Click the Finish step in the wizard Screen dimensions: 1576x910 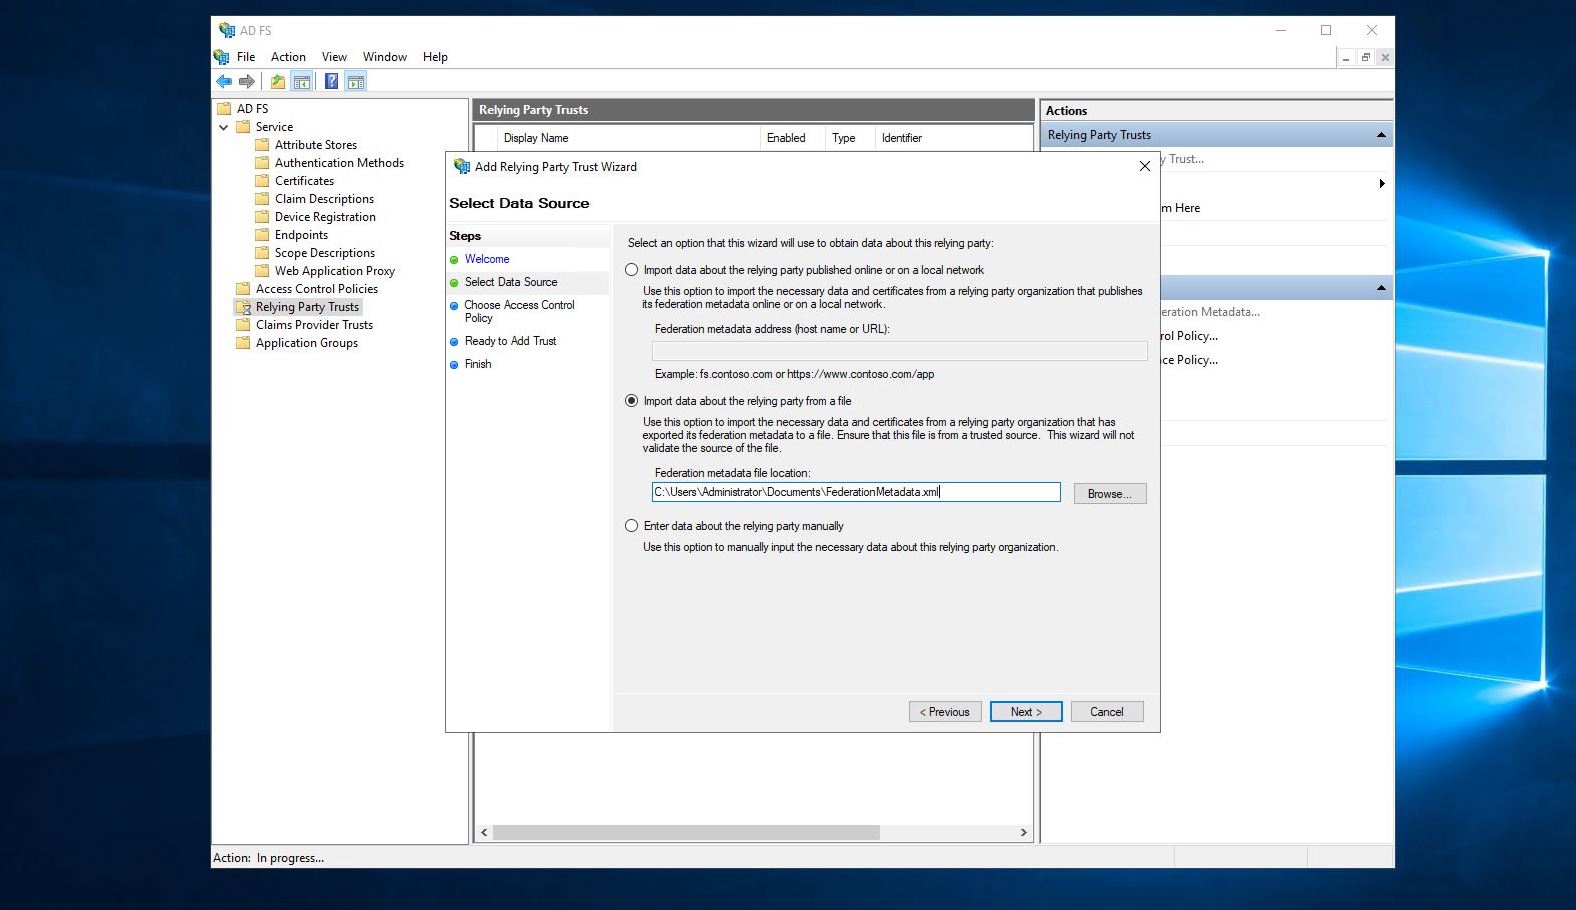(x=478, y=364)
